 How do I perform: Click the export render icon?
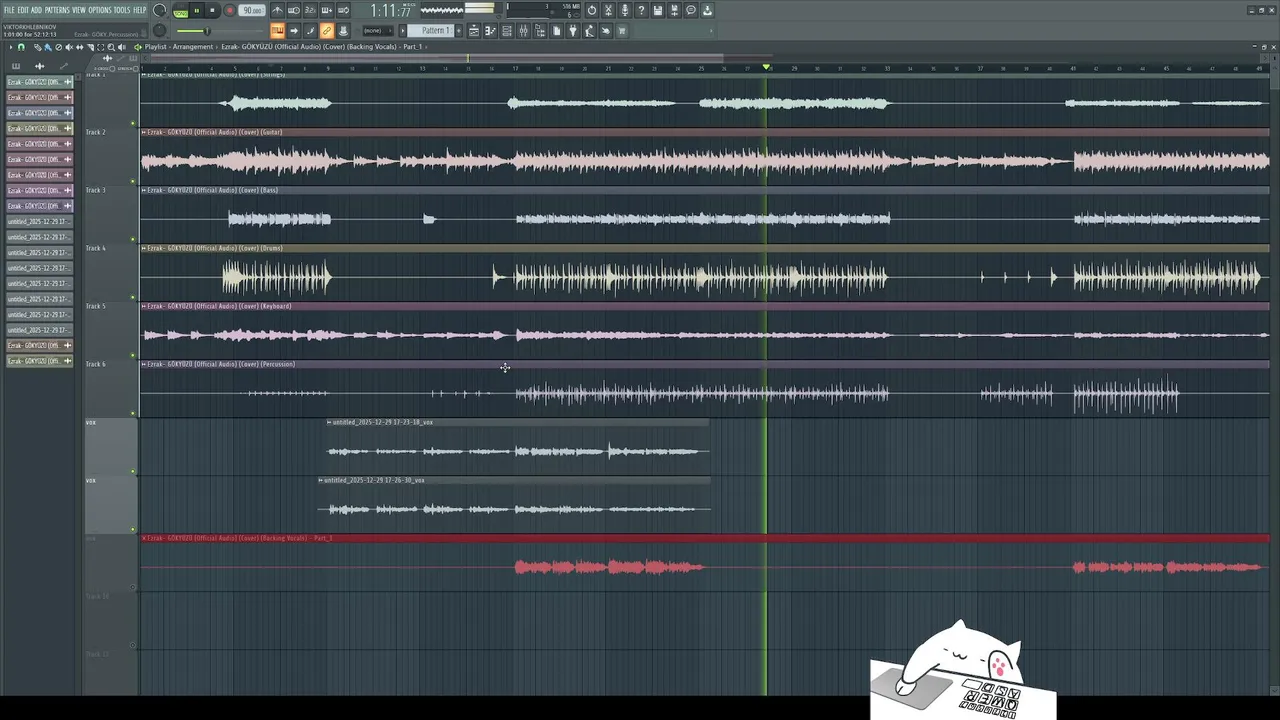pyautogui.click(x=707, y=11)
